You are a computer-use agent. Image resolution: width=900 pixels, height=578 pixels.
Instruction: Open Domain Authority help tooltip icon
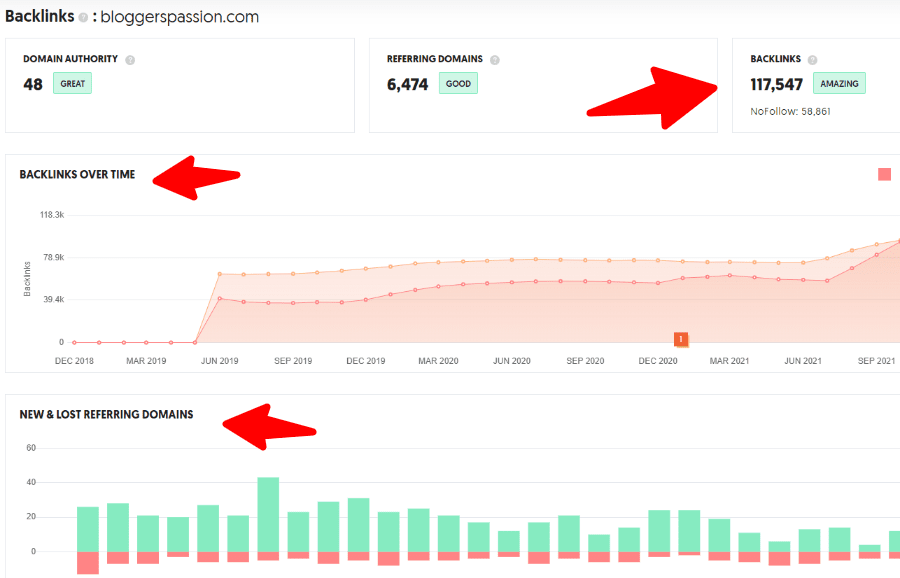point(130,60)
